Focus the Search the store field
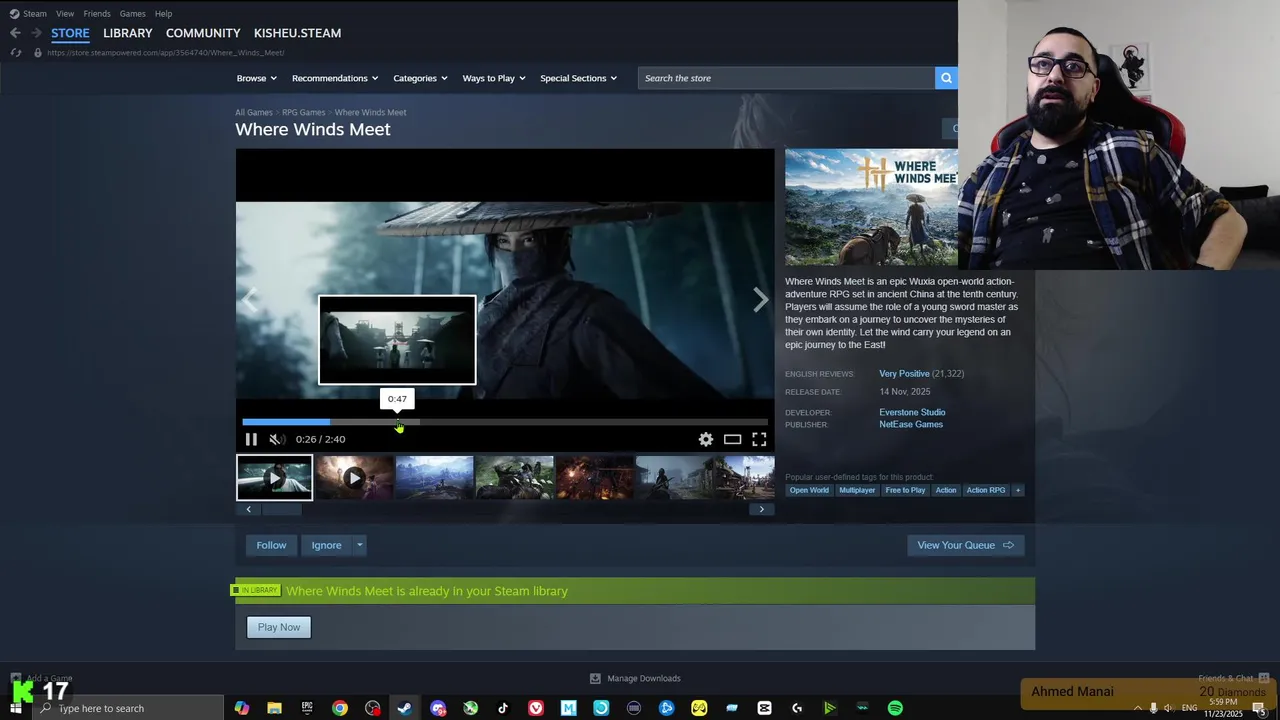 [x=786, y=78]
